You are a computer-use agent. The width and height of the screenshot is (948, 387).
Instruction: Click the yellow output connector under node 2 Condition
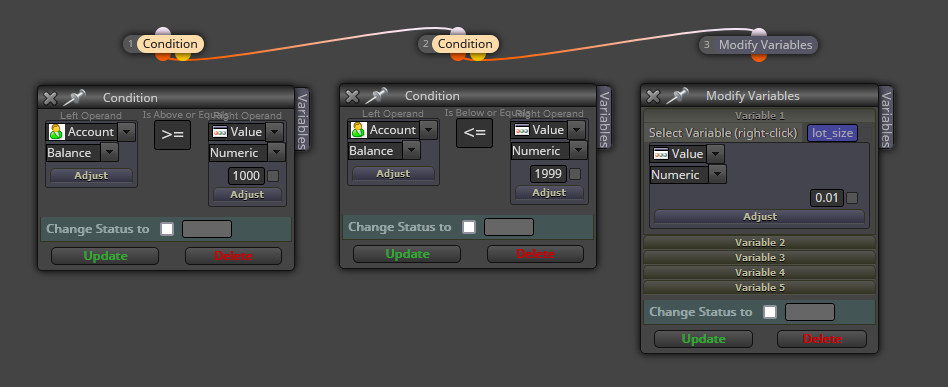(x=478, y=56)
